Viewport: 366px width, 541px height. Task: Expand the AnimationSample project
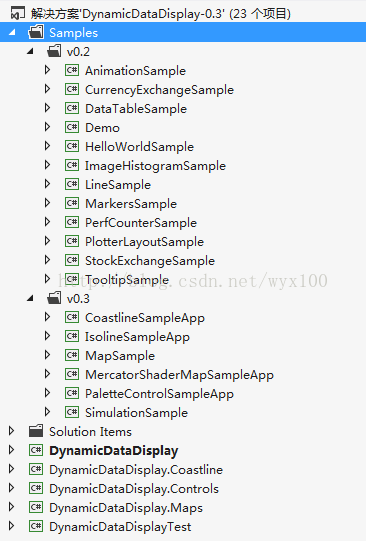click(48, 70)
